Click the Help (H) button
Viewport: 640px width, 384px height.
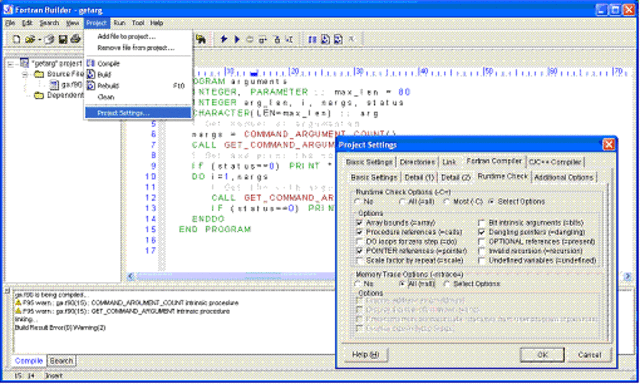(x=366, y=355)
